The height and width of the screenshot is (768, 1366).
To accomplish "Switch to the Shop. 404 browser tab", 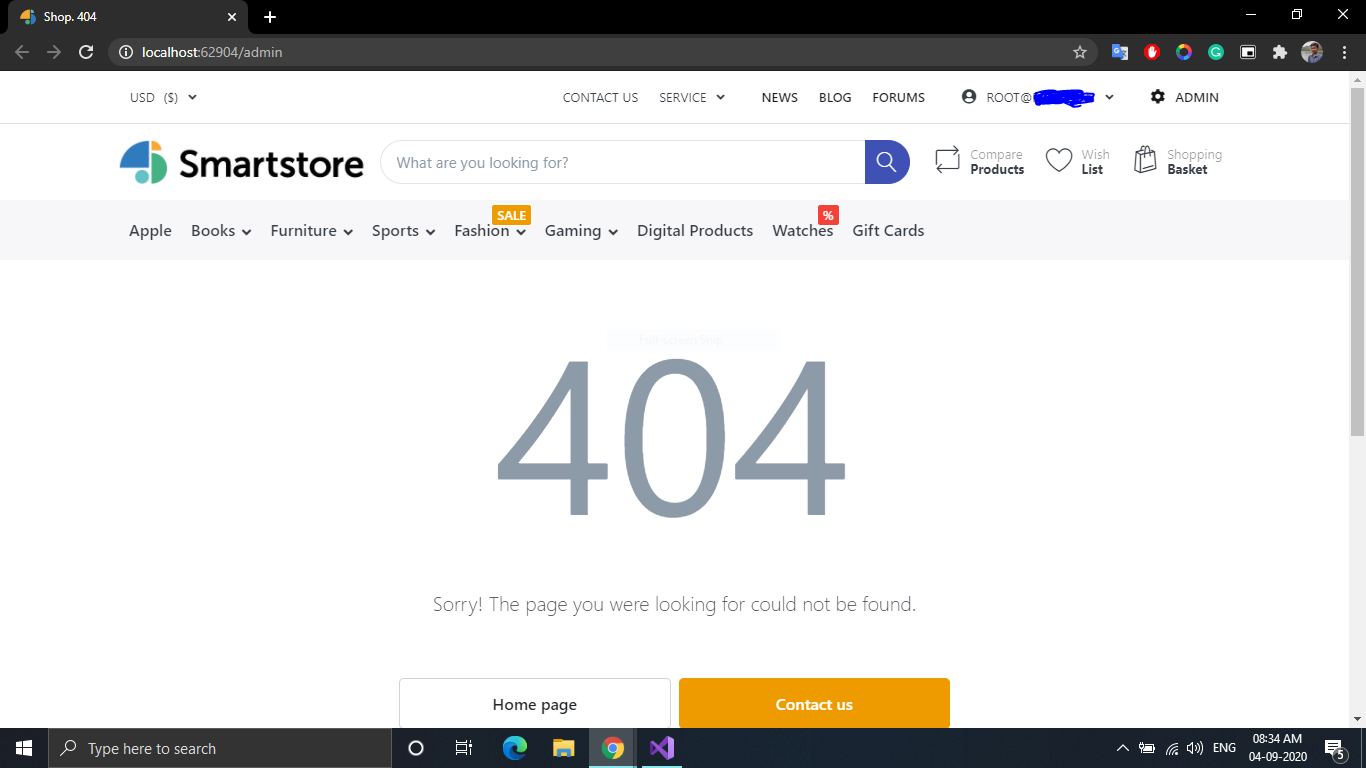I will point(120,16).
